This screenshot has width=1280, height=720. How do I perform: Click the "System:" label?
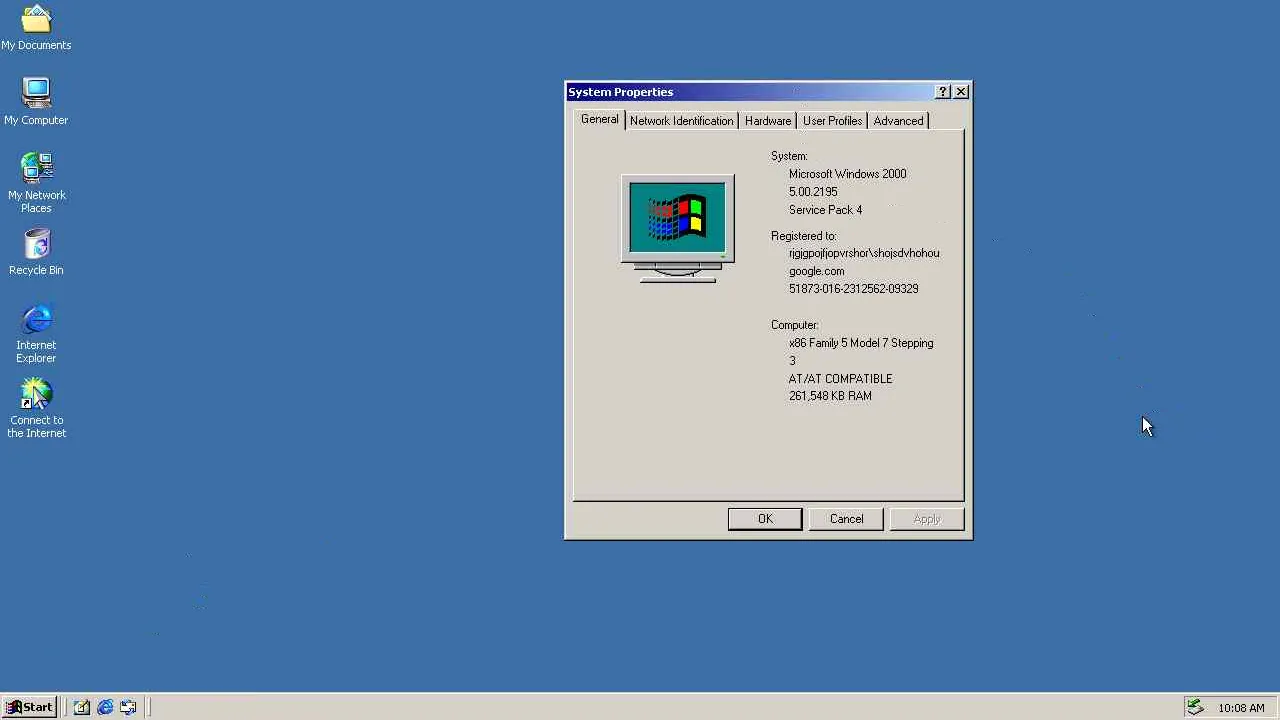click(789, 156)
